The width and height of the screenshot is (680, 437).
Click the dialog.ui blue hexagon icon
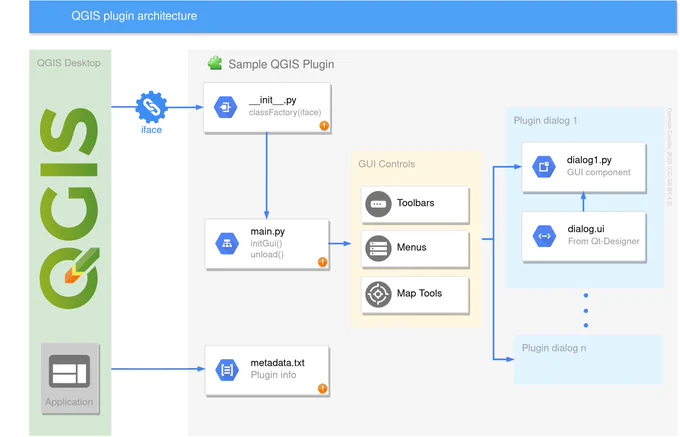544,236
